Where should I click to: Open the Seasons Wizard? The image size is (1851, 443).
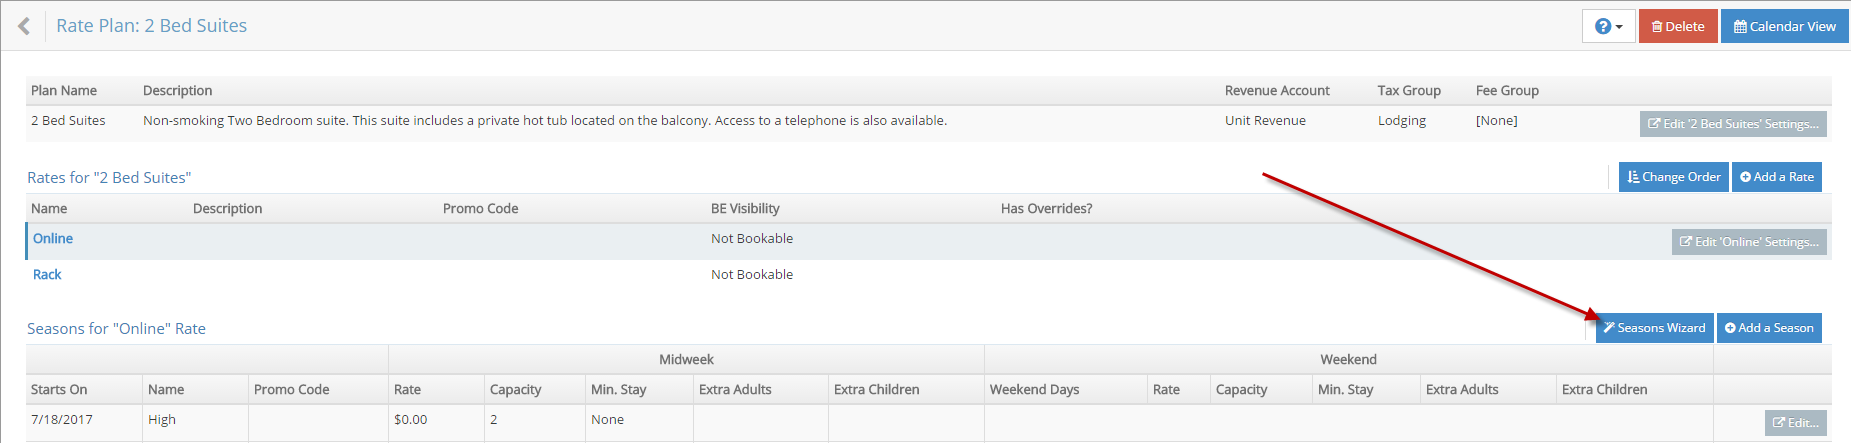coord(1654,328)
